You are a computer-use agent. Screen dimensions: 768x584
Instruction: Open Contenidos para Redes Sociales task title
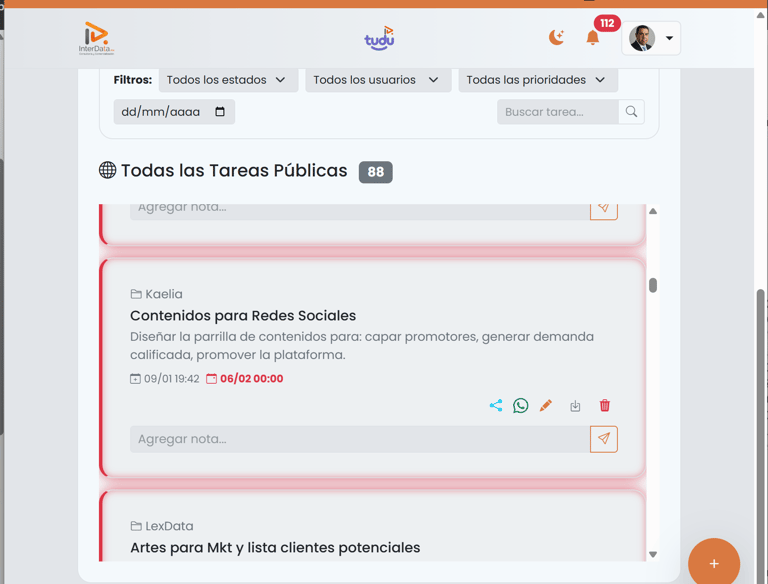pyautogui.click(x=243, y=316)
